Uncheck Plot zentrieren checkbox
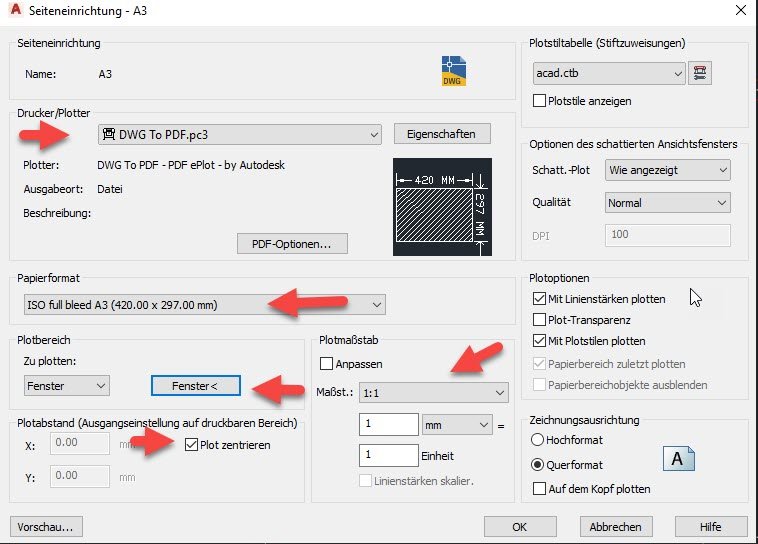The image size is (758, 544). pos(191,444)
